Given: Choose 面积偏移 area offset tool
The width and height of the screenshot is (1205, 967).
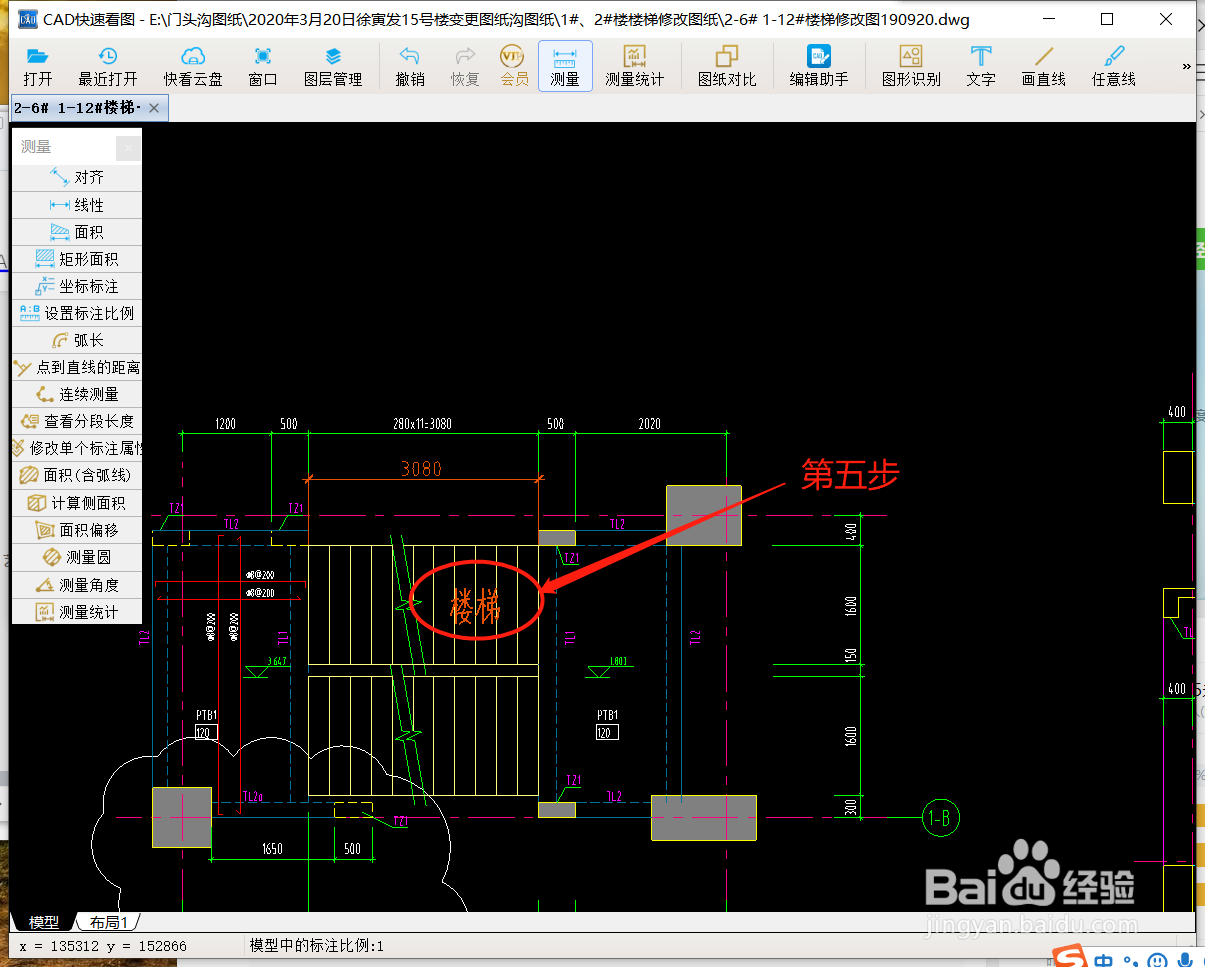Looking at the screenshot, I should pyautogui.click(x=77, y=530).
